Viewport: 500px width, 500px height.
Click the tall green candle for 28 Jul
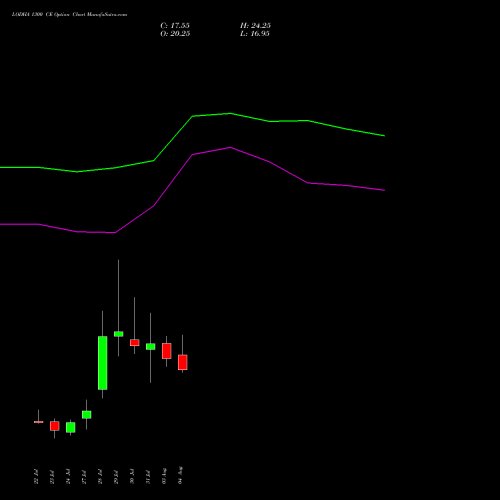click(103, 363)
